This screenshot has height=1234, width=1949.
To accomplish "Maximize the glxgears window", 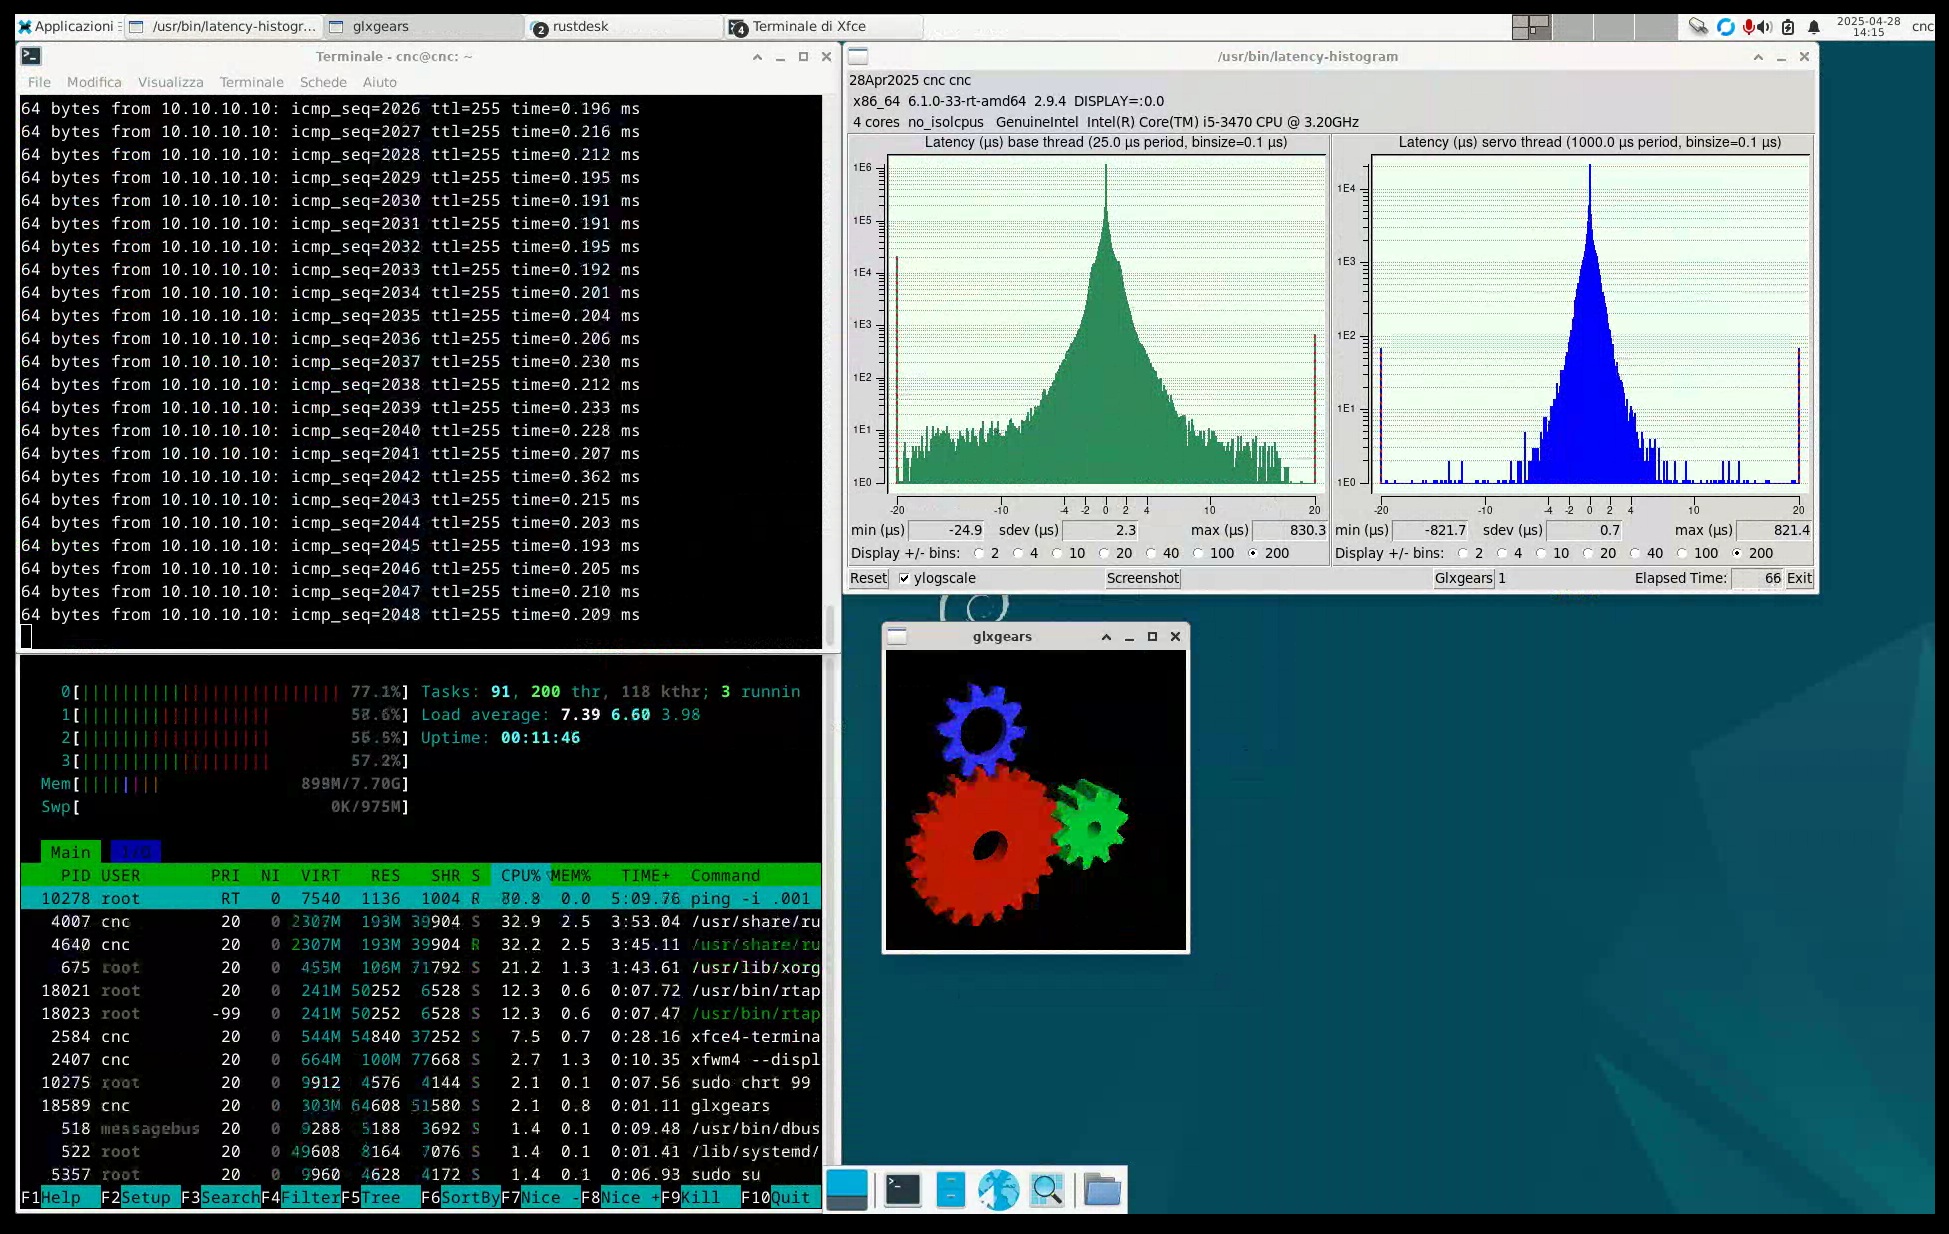I will tap(1152, 637).
